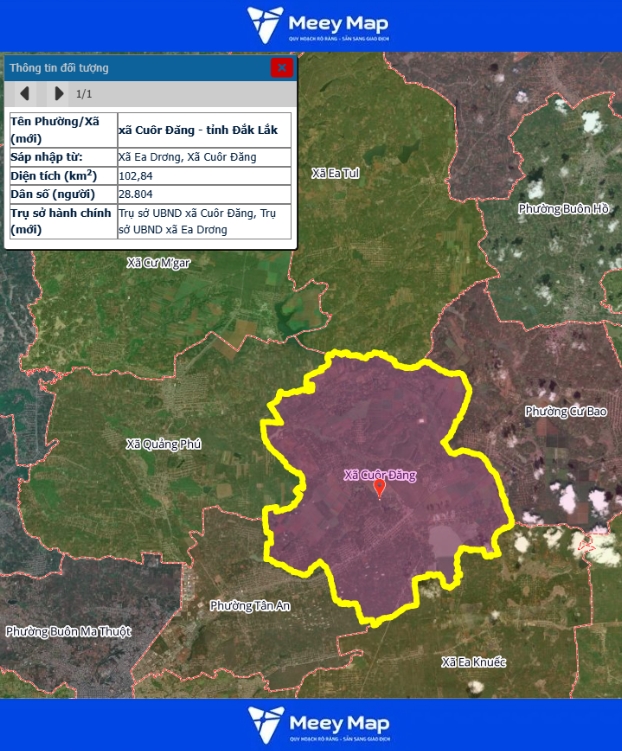This screenshot has width=622, height=751.
Task: Select the Xã Quảng Phú region label
Action: point(164,444)
